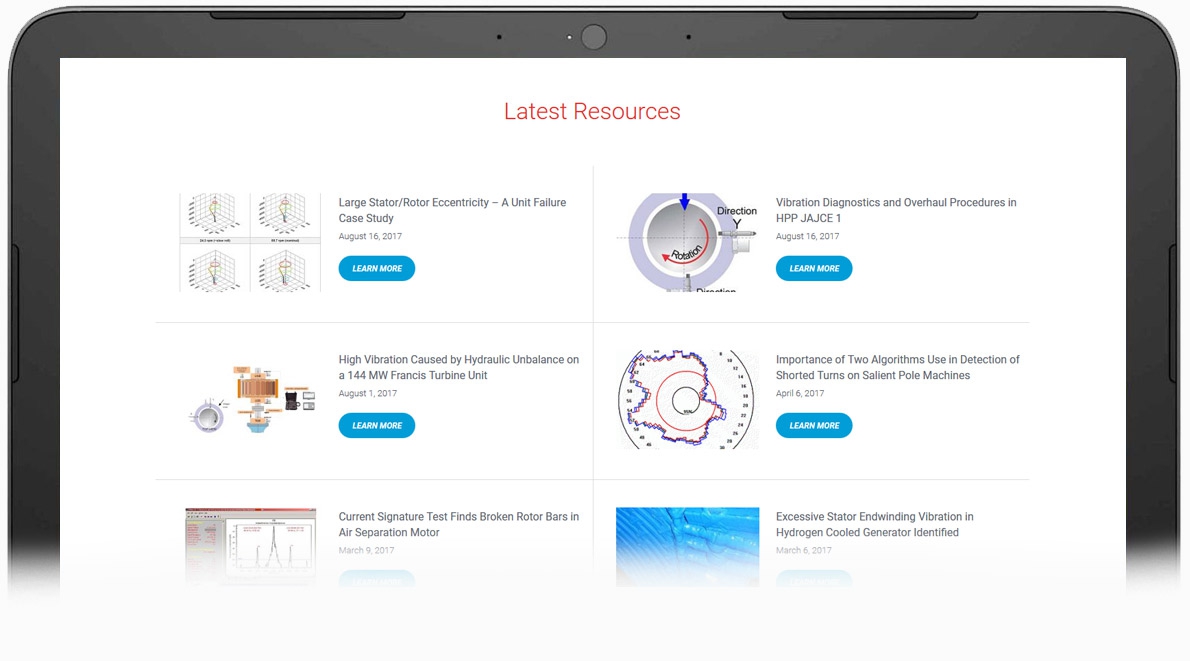Viewport: 1190px width, 661px height.
Task: Open Large Stator/Rotor Eccentricity case study title
Action: [452, 210]
